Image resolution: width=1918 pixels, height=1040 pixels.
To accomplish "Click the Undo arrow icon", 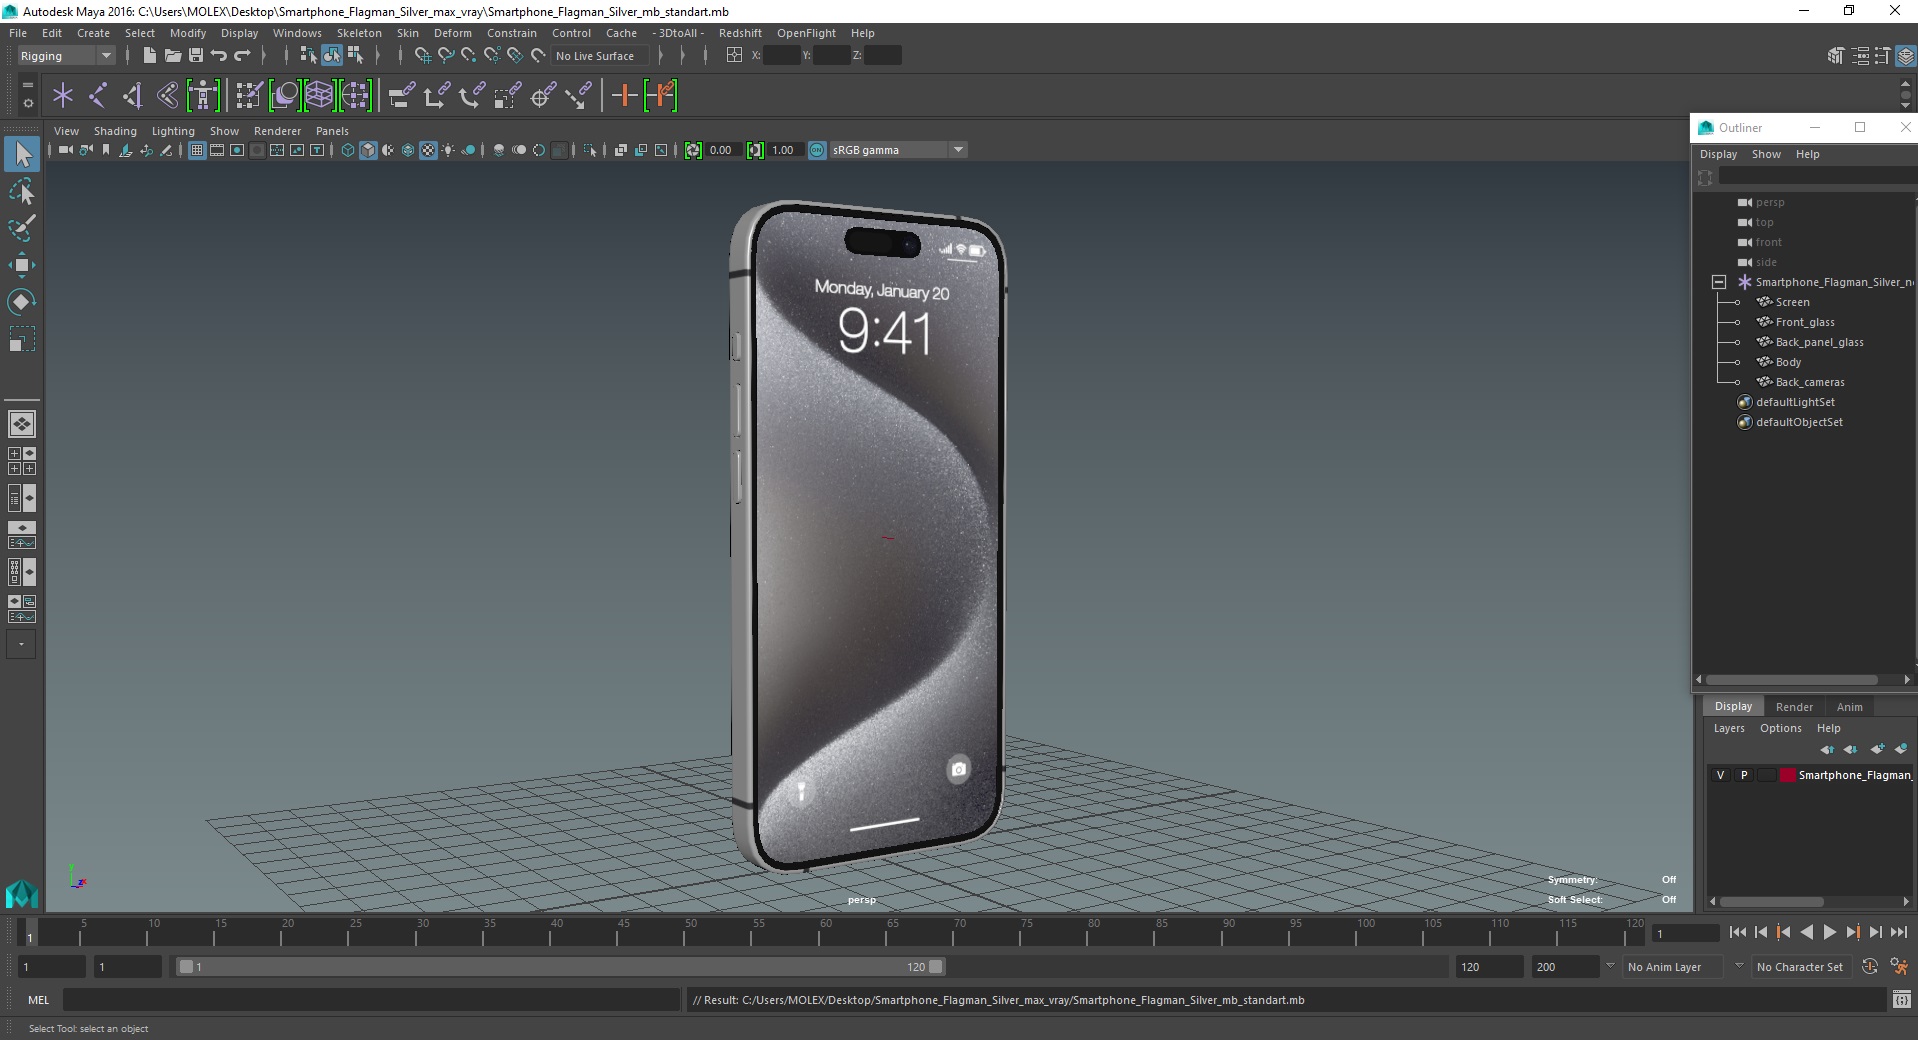I will click(x=219, y=56).
